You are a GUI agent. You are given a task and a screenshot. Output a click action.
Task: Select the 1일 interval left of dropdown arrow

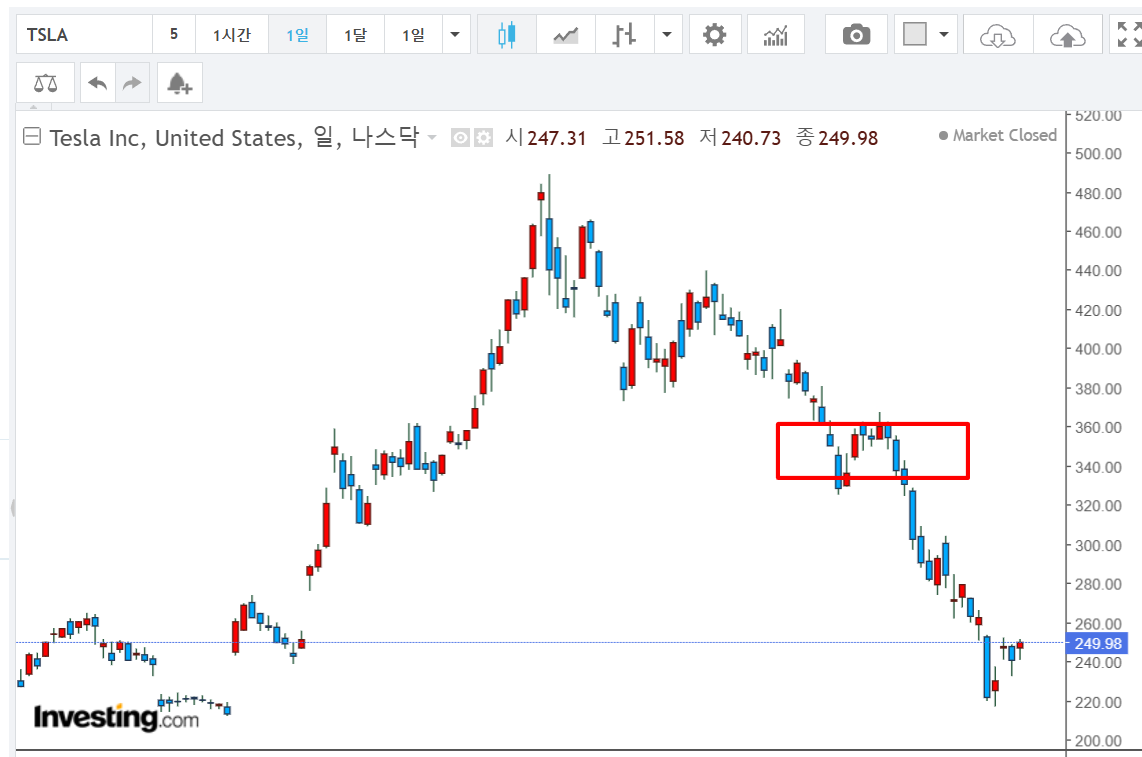coord(413,34)
